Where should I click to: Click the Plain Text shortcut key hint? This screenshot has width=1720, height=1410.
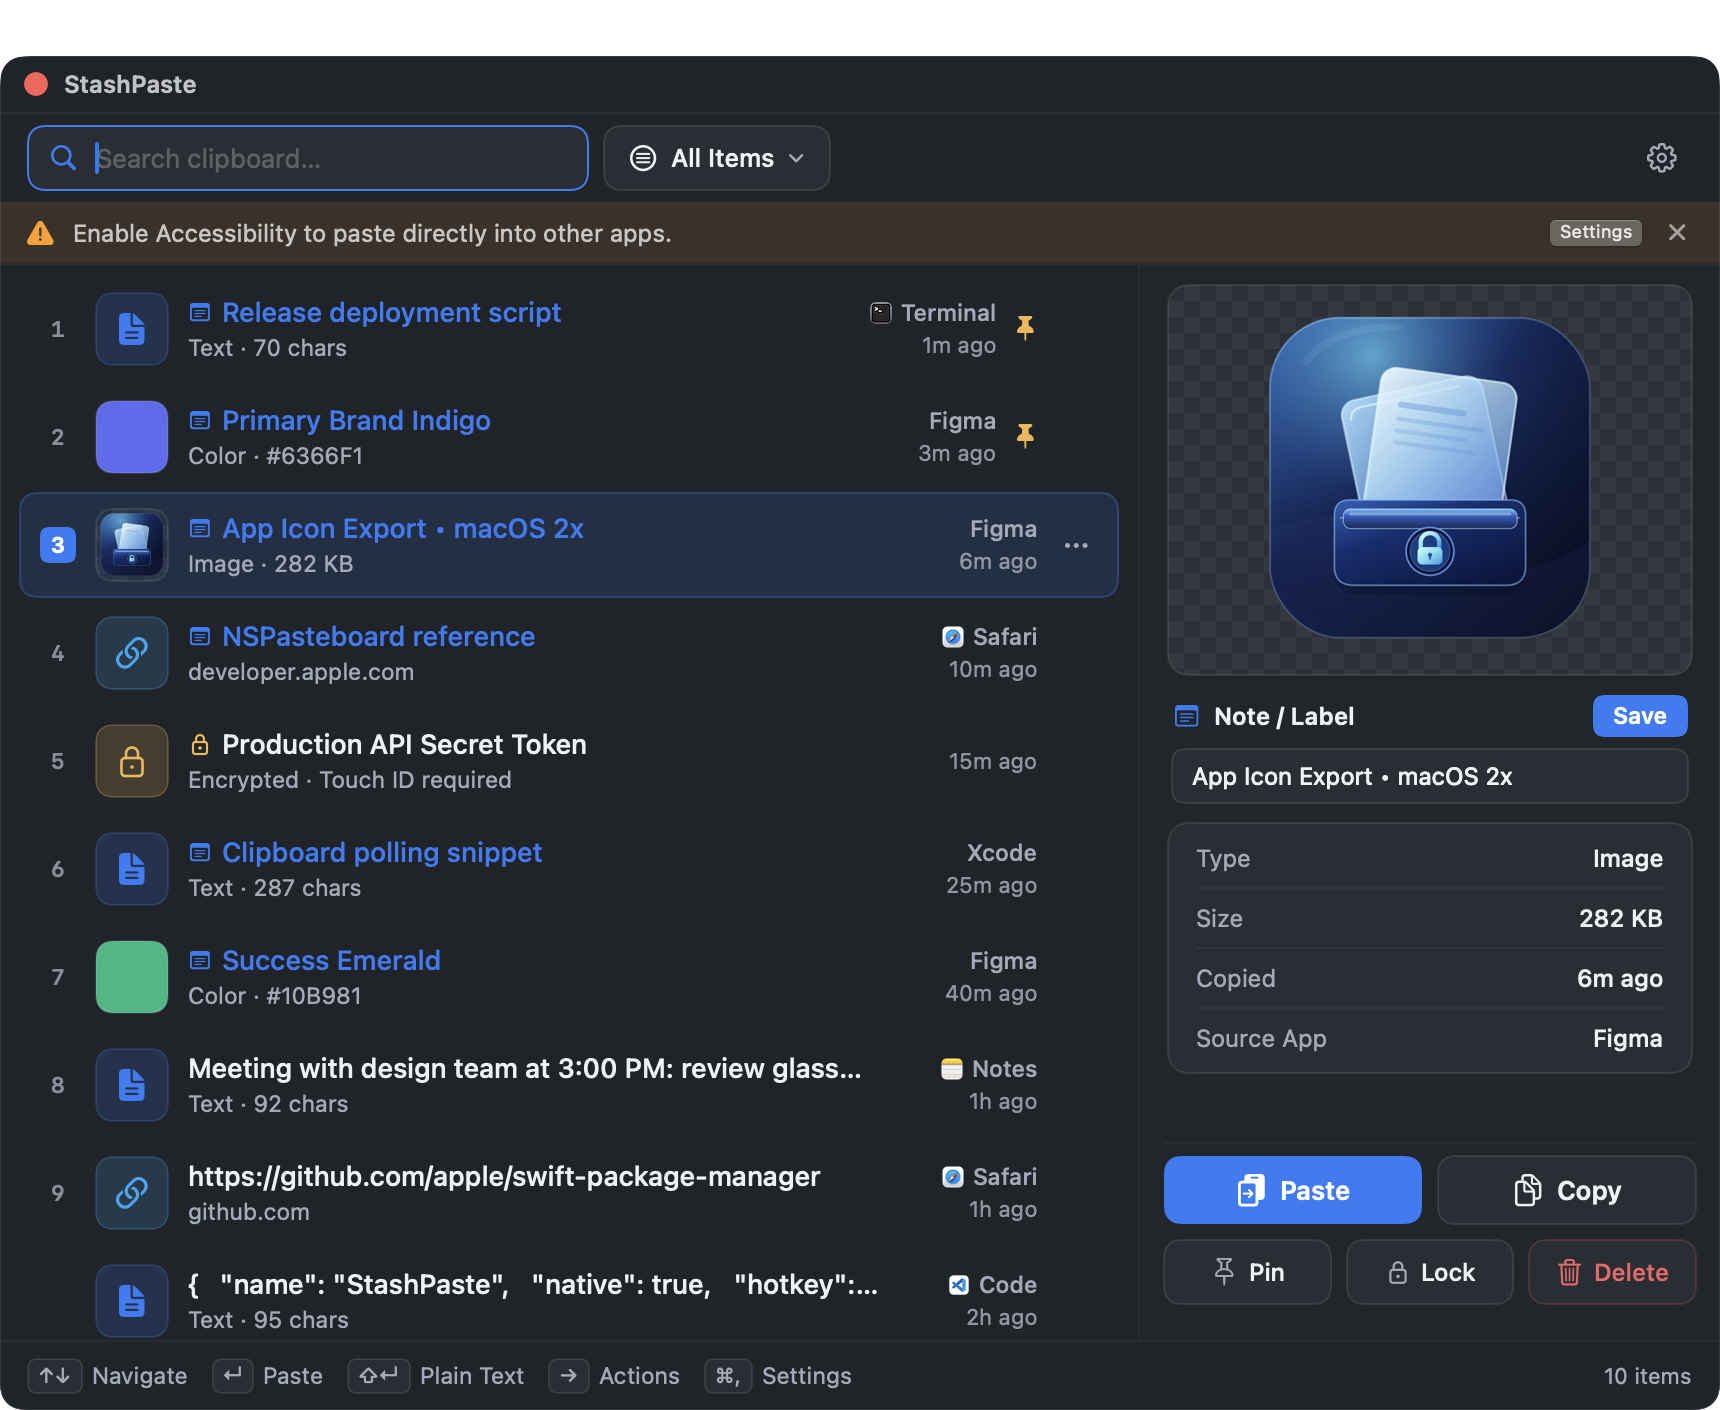point(379,1376)
